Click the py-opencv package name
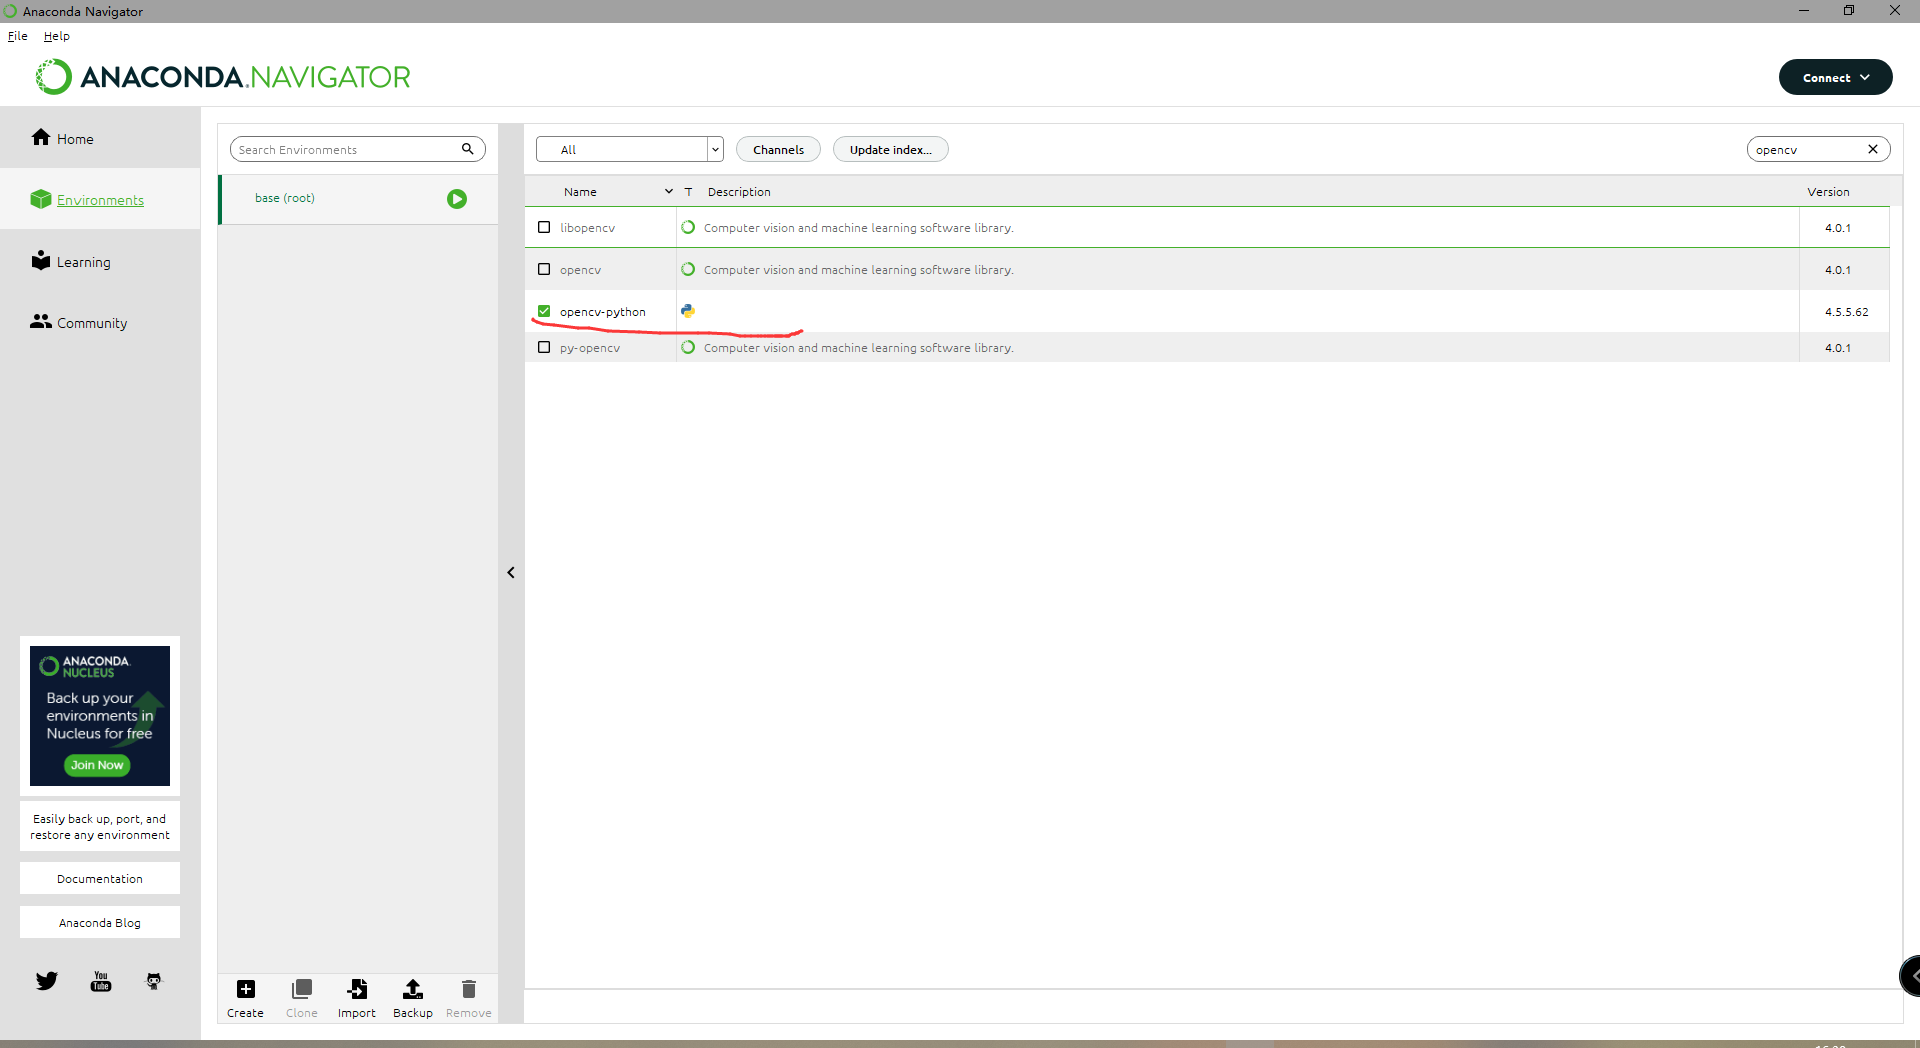Viewport: 1920px width, 1048px height. point(590,347)
